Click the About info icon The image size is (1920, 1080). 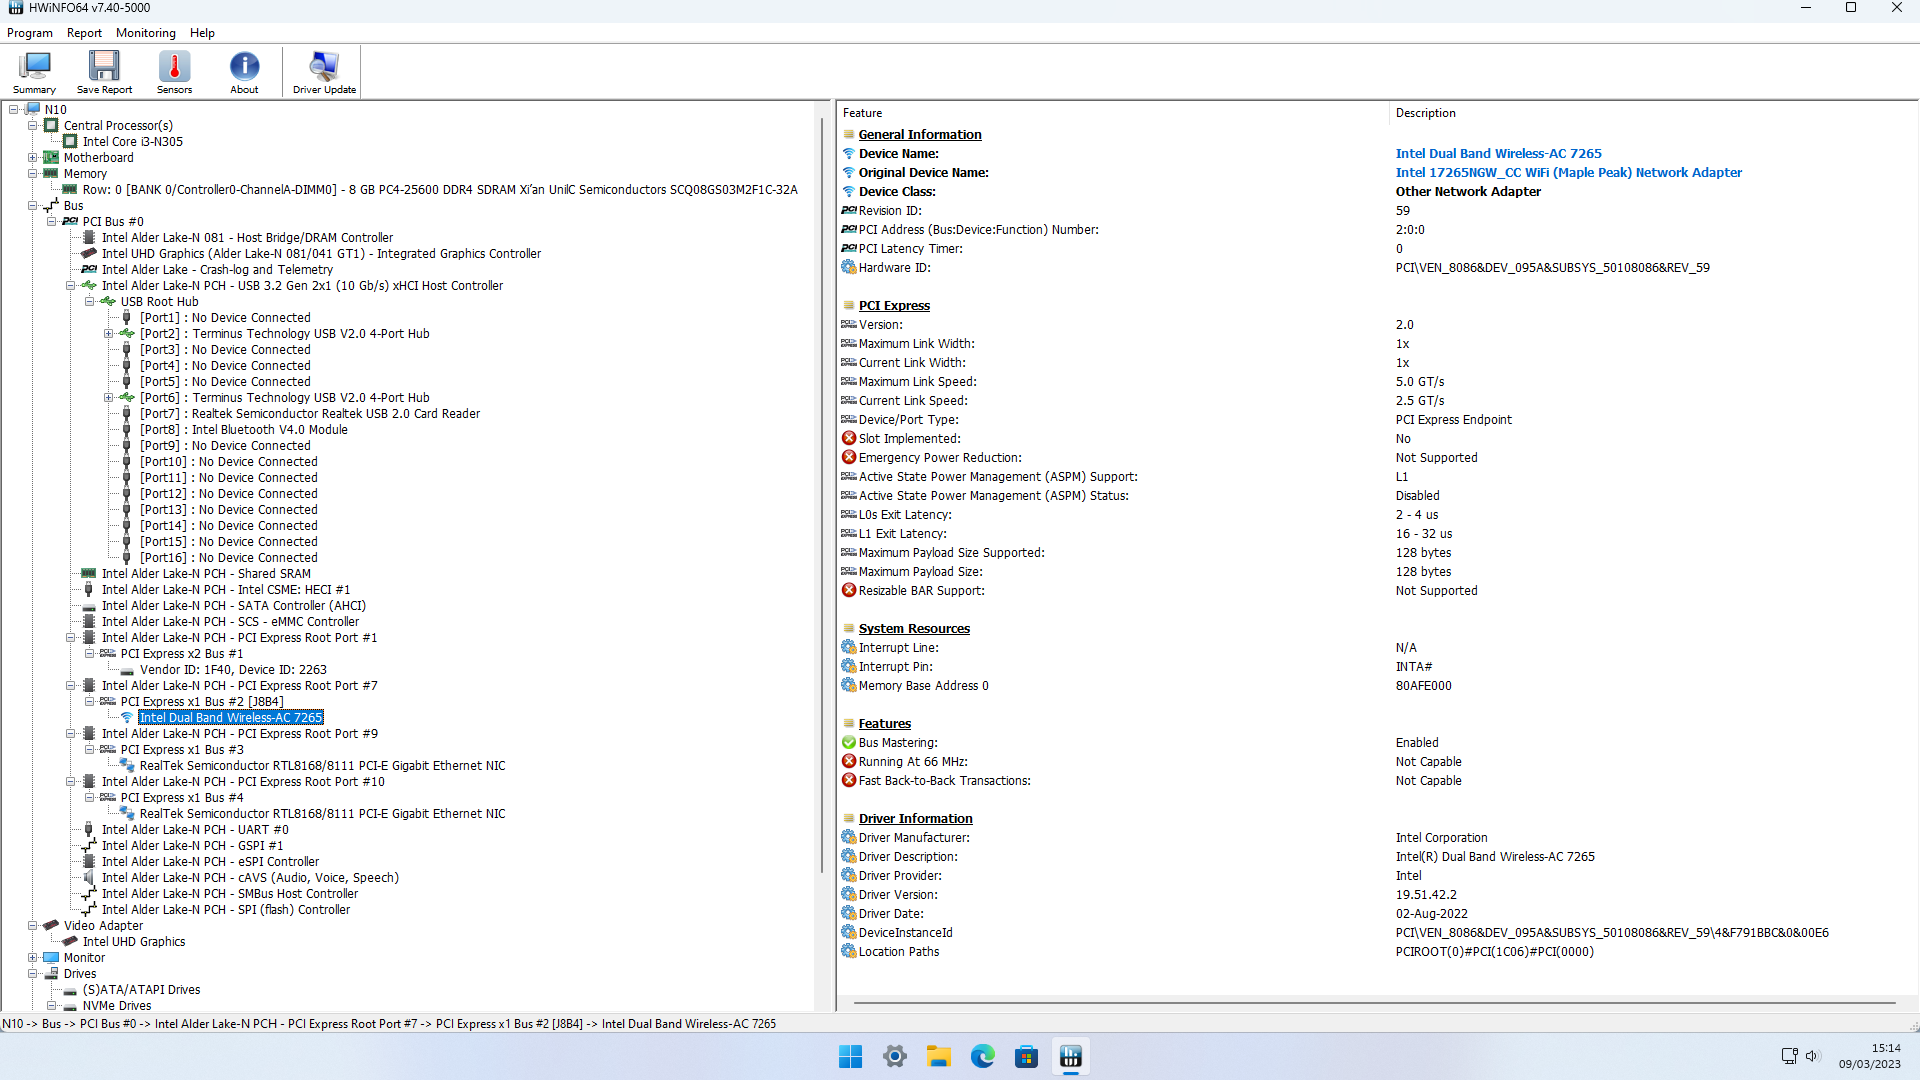coord(244,72)
